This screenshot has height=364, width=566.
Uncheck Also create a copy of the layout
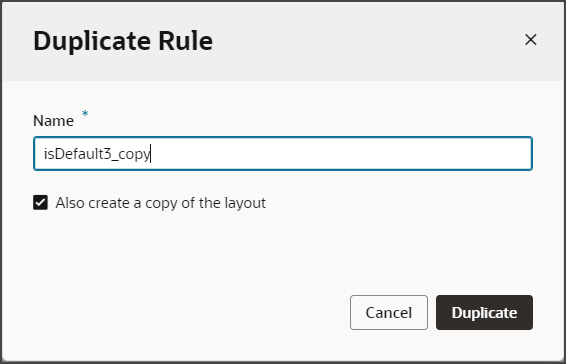pyautogui.click(x=40, y=203)
